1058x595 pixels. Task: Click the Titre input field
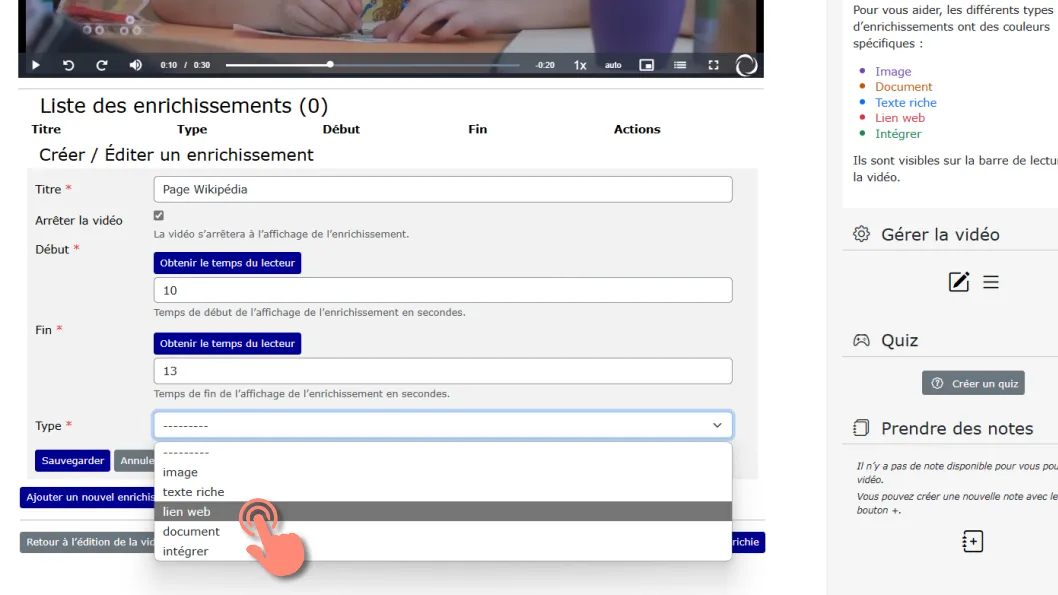[443, 190]
